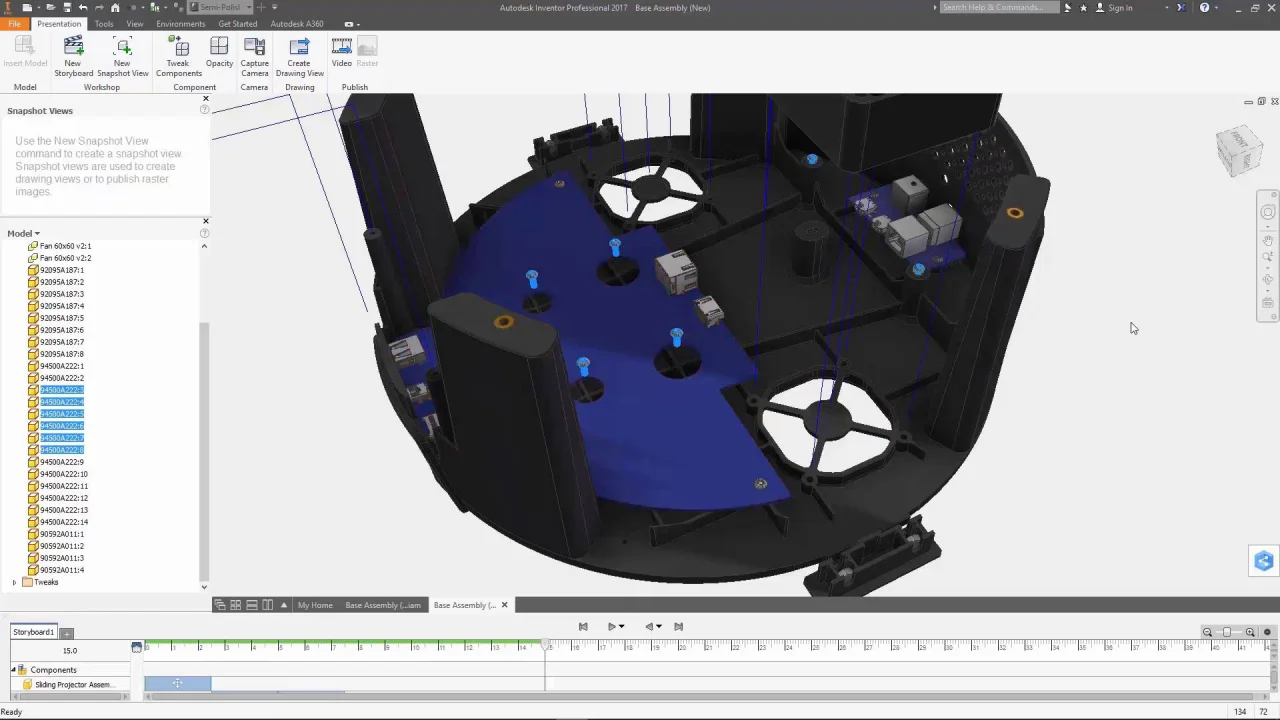Click the cascade windows icon
Viewport: 1280px width, 720px height.
click(220, 605)
